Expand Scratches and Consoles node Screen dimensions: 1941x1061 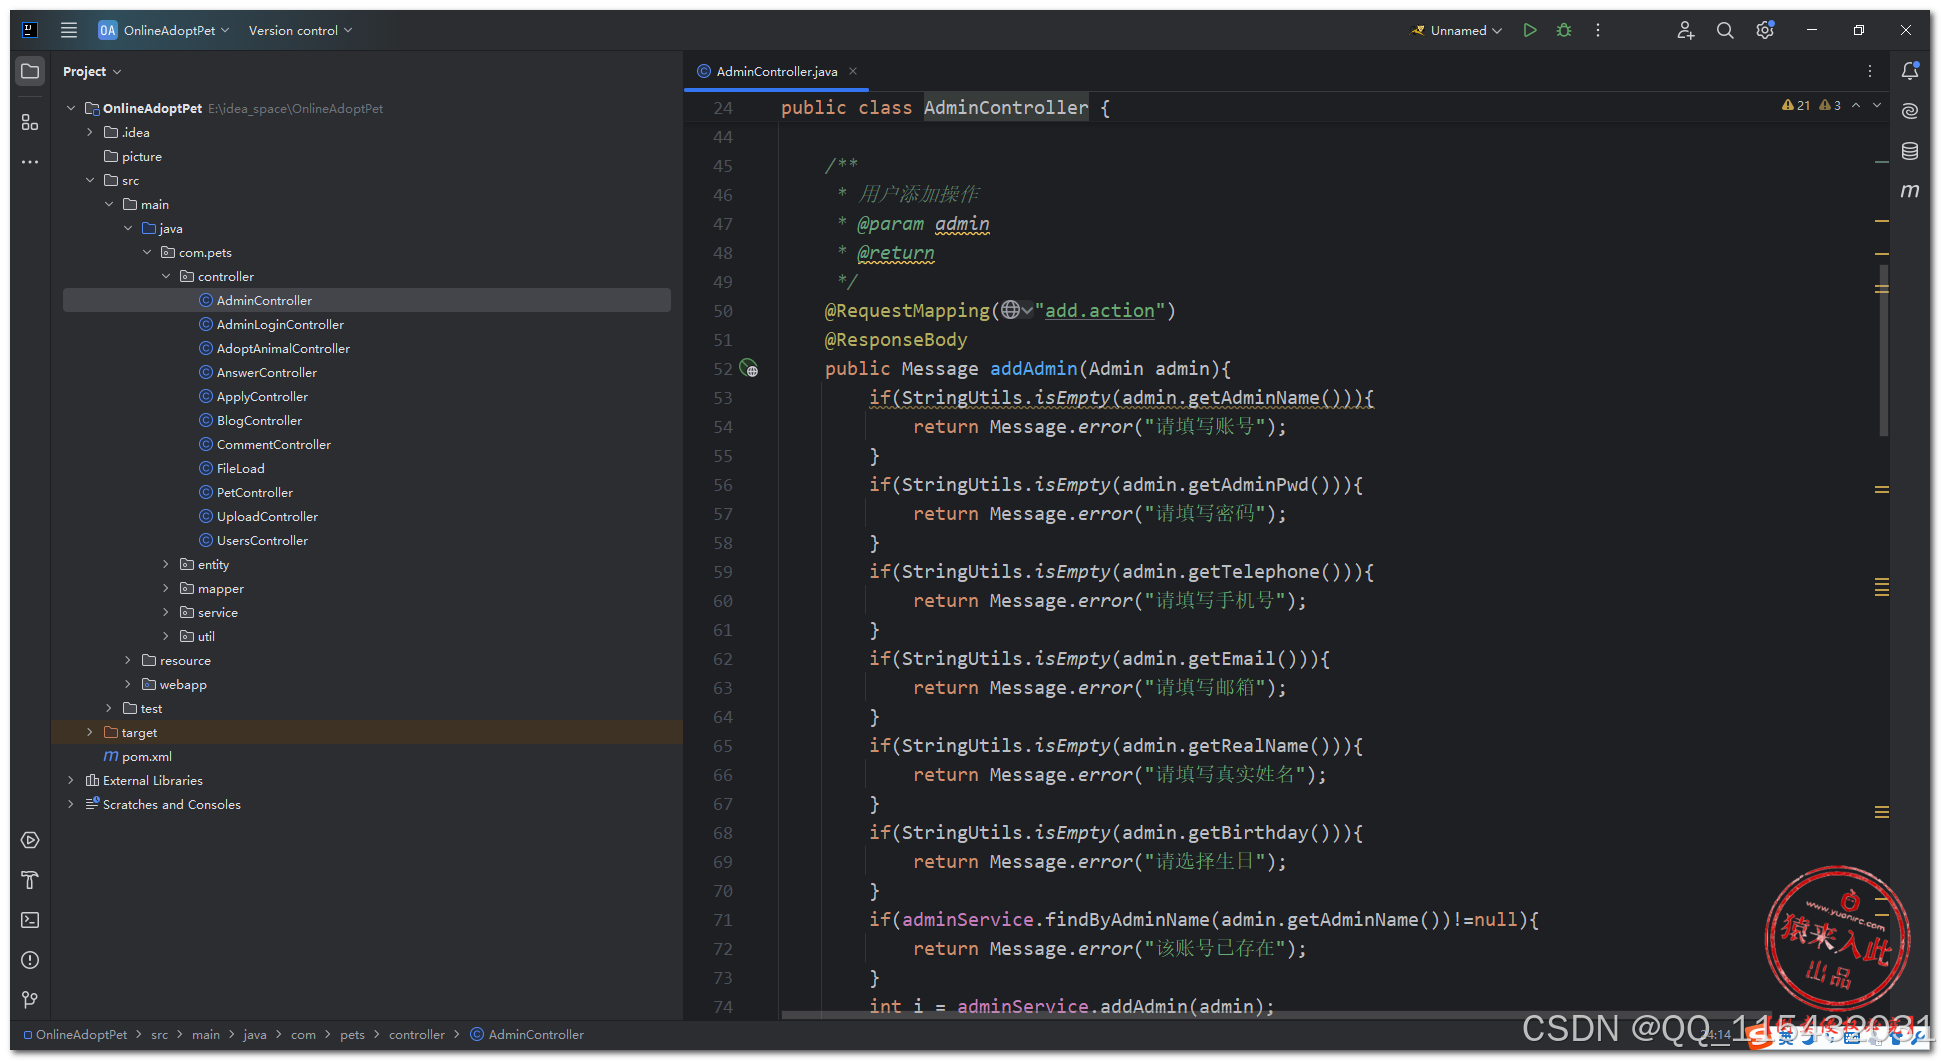point(70,804)
